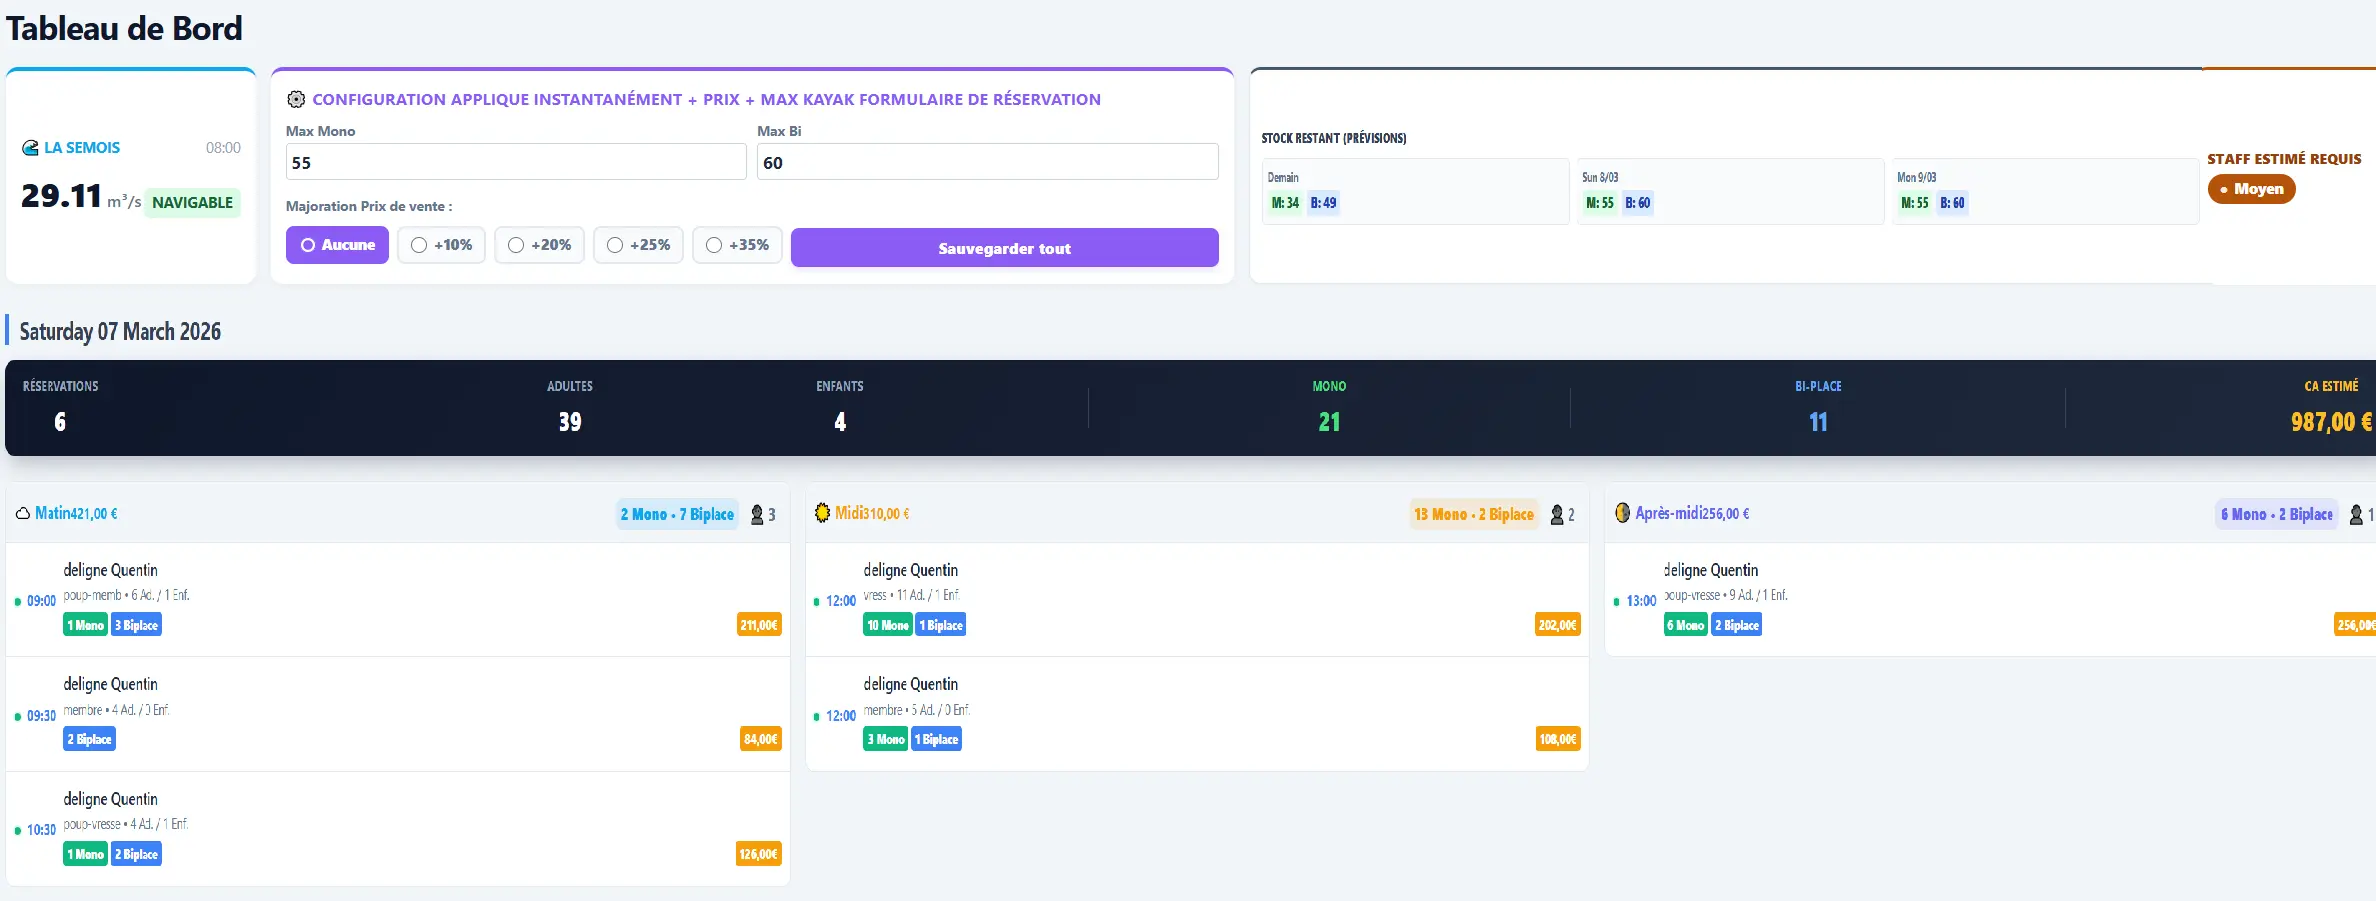2376x901 pixels.
Task: Click the person icon on the Midi session header
Action: 1556,515
